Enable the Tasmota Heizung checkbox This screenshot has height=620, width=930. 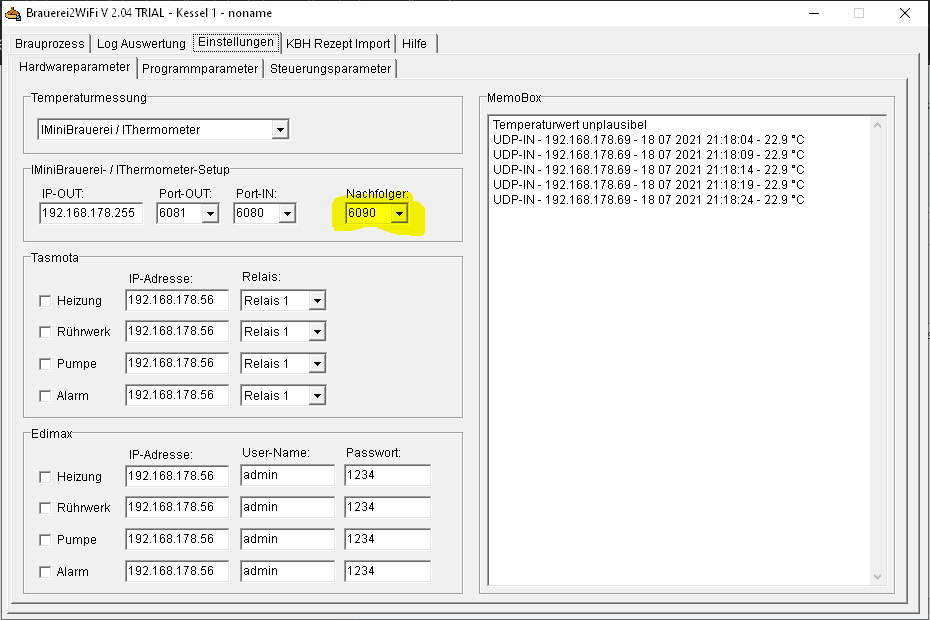(45, 300)
